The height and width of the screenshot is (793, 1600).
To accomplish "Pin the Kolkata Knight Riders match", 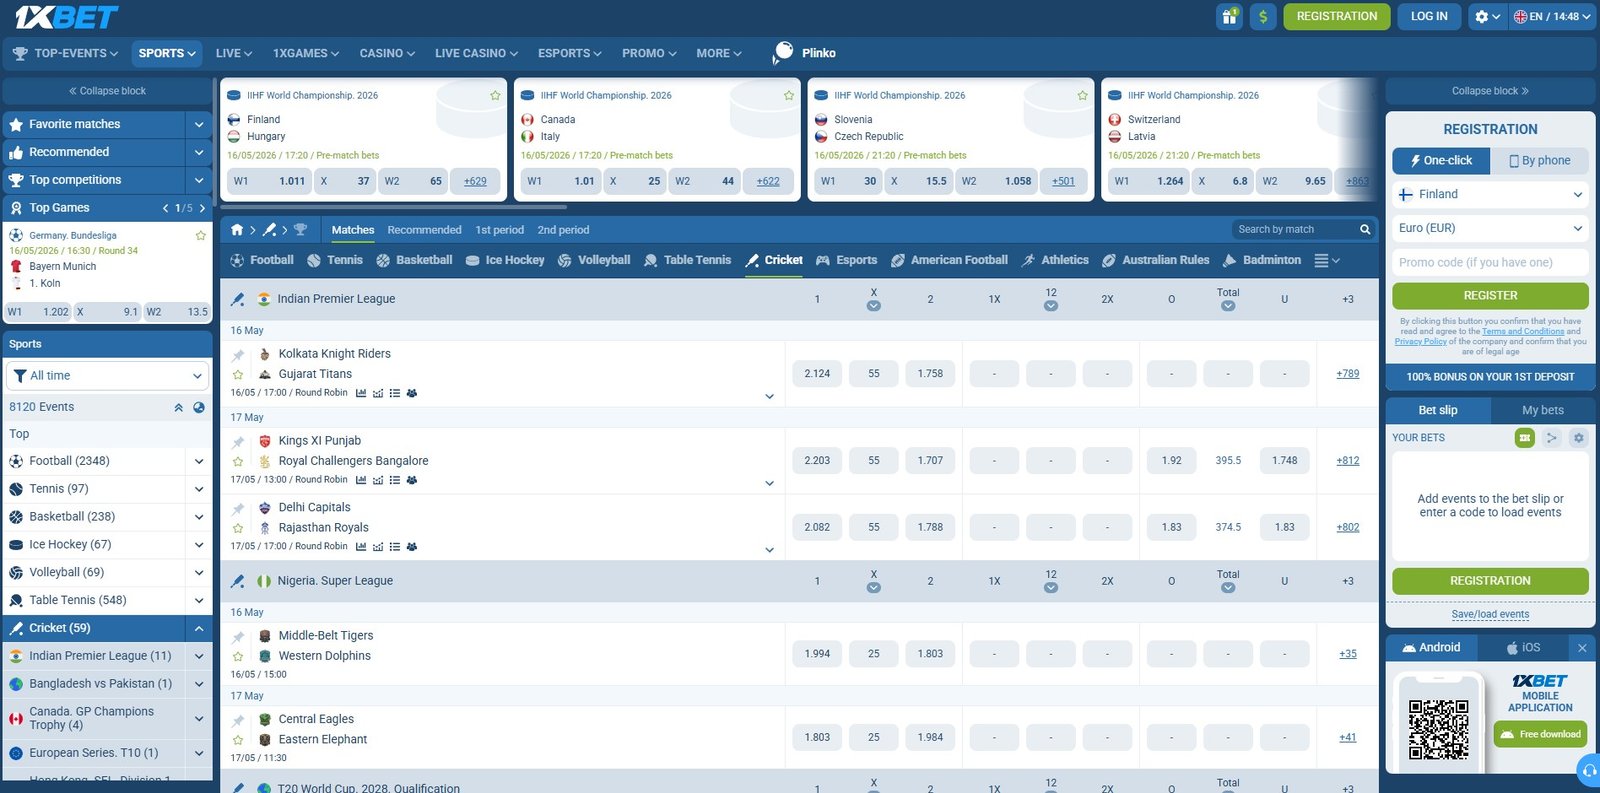I will pos(238,355).
